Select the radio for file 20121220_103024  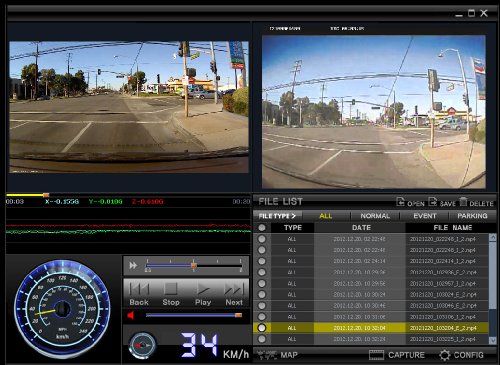tap(262, 295)
